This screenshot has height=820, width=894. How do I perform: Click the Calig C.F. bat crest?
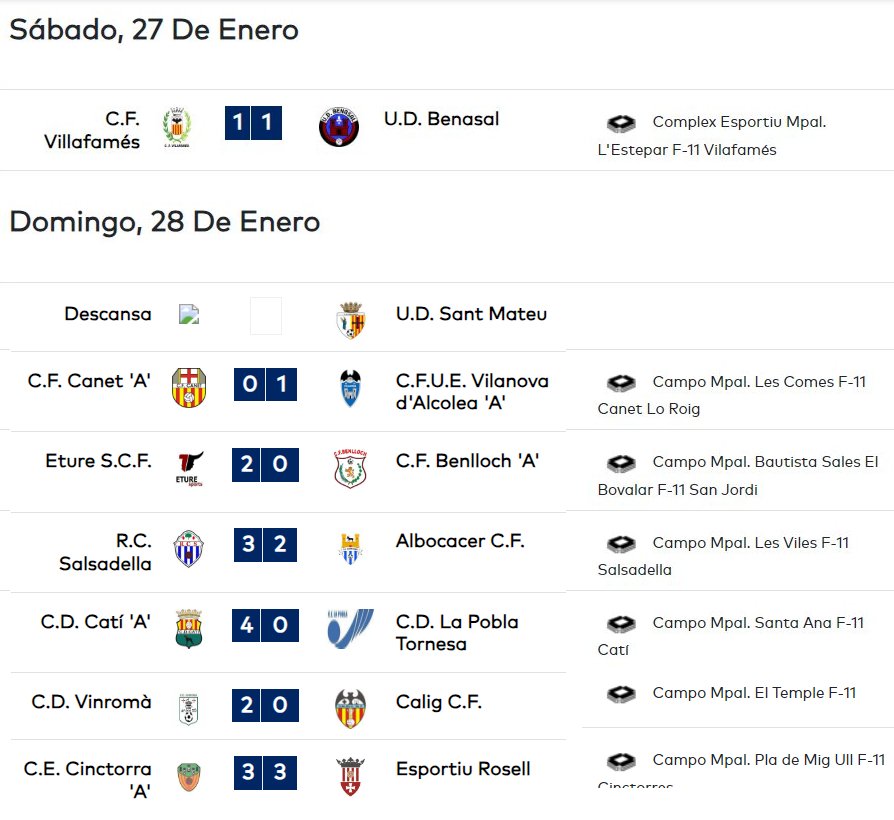(x=350, y=709)
